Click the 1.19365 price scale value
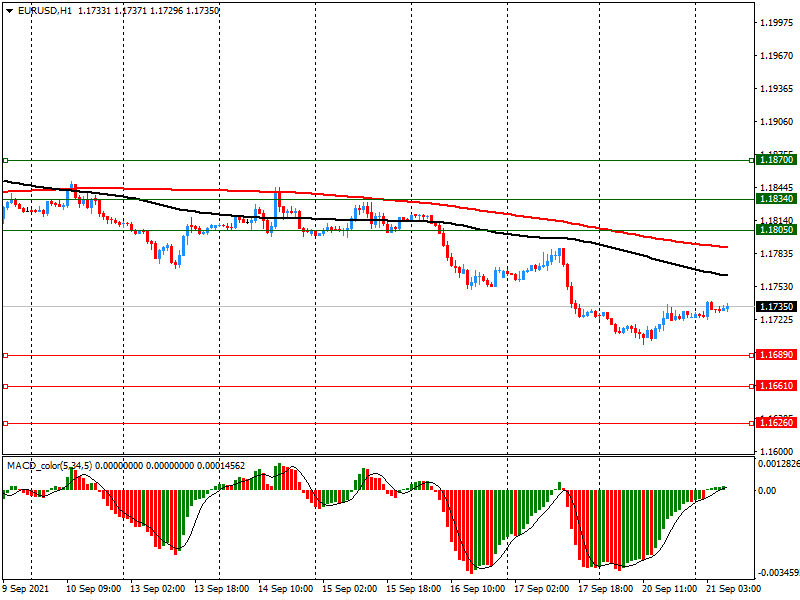This screenshot has width=800, height=600. [x=777, y=89]
